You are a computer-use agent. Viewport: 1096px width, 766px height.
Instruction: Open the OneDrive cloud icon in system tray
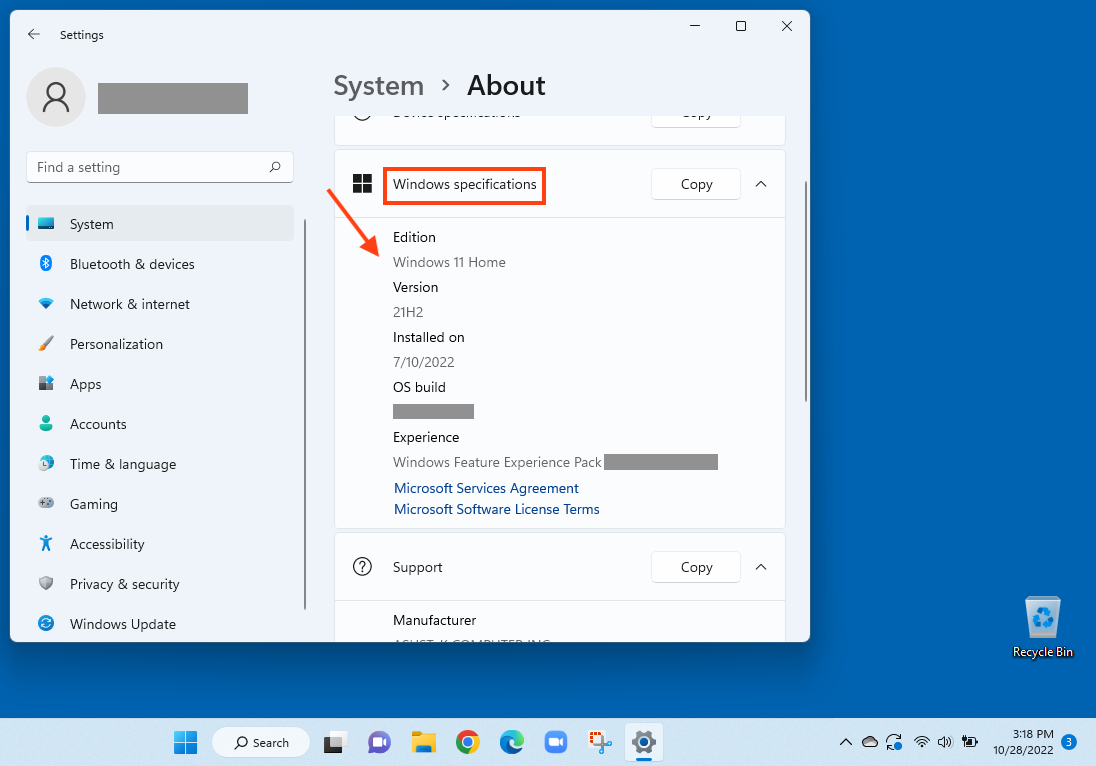[x=869, y=742]
